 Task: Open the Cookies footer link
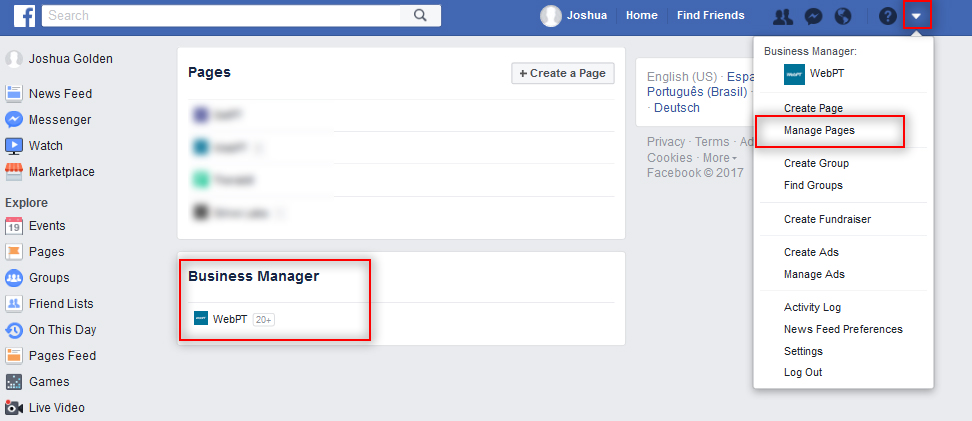(669, 158)
